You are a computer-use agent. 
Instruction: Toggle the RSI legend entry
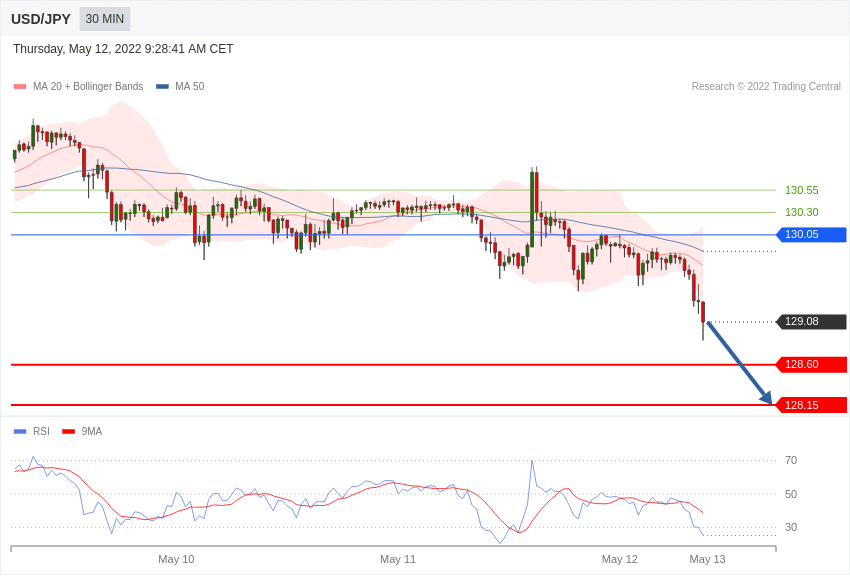click(x=31, y=431)
